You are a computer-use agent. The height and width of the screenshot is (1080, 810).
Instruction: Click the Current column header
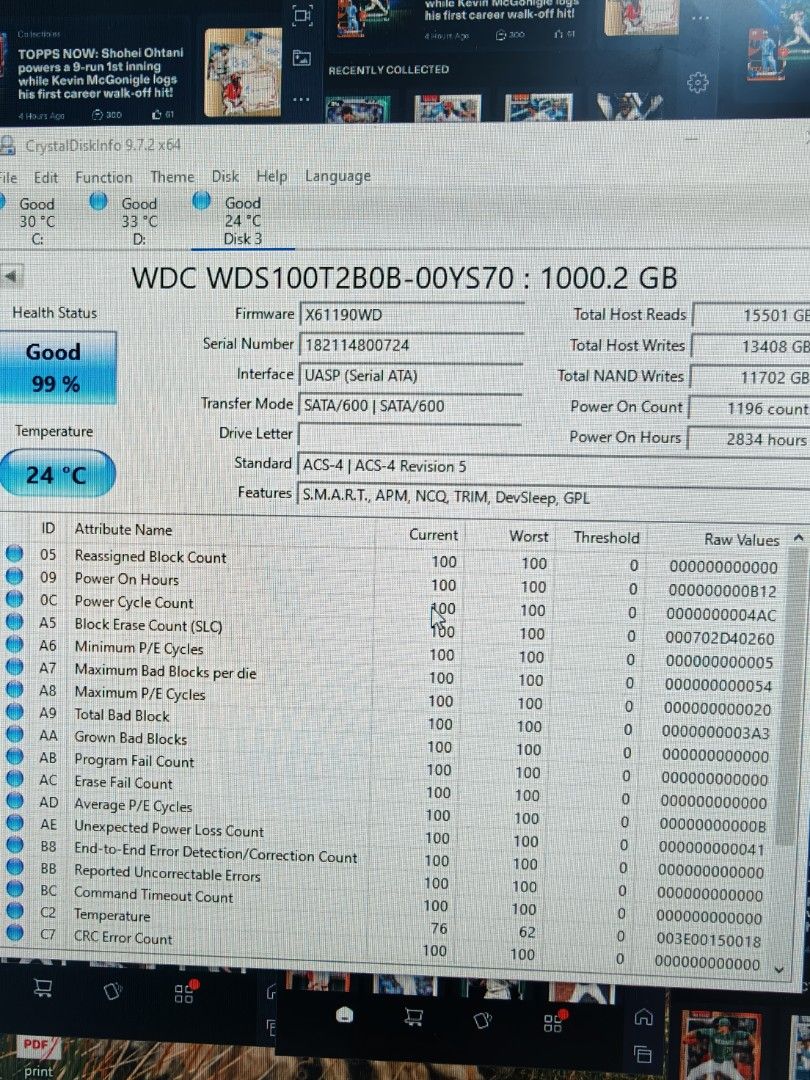[x=433, y=534]
